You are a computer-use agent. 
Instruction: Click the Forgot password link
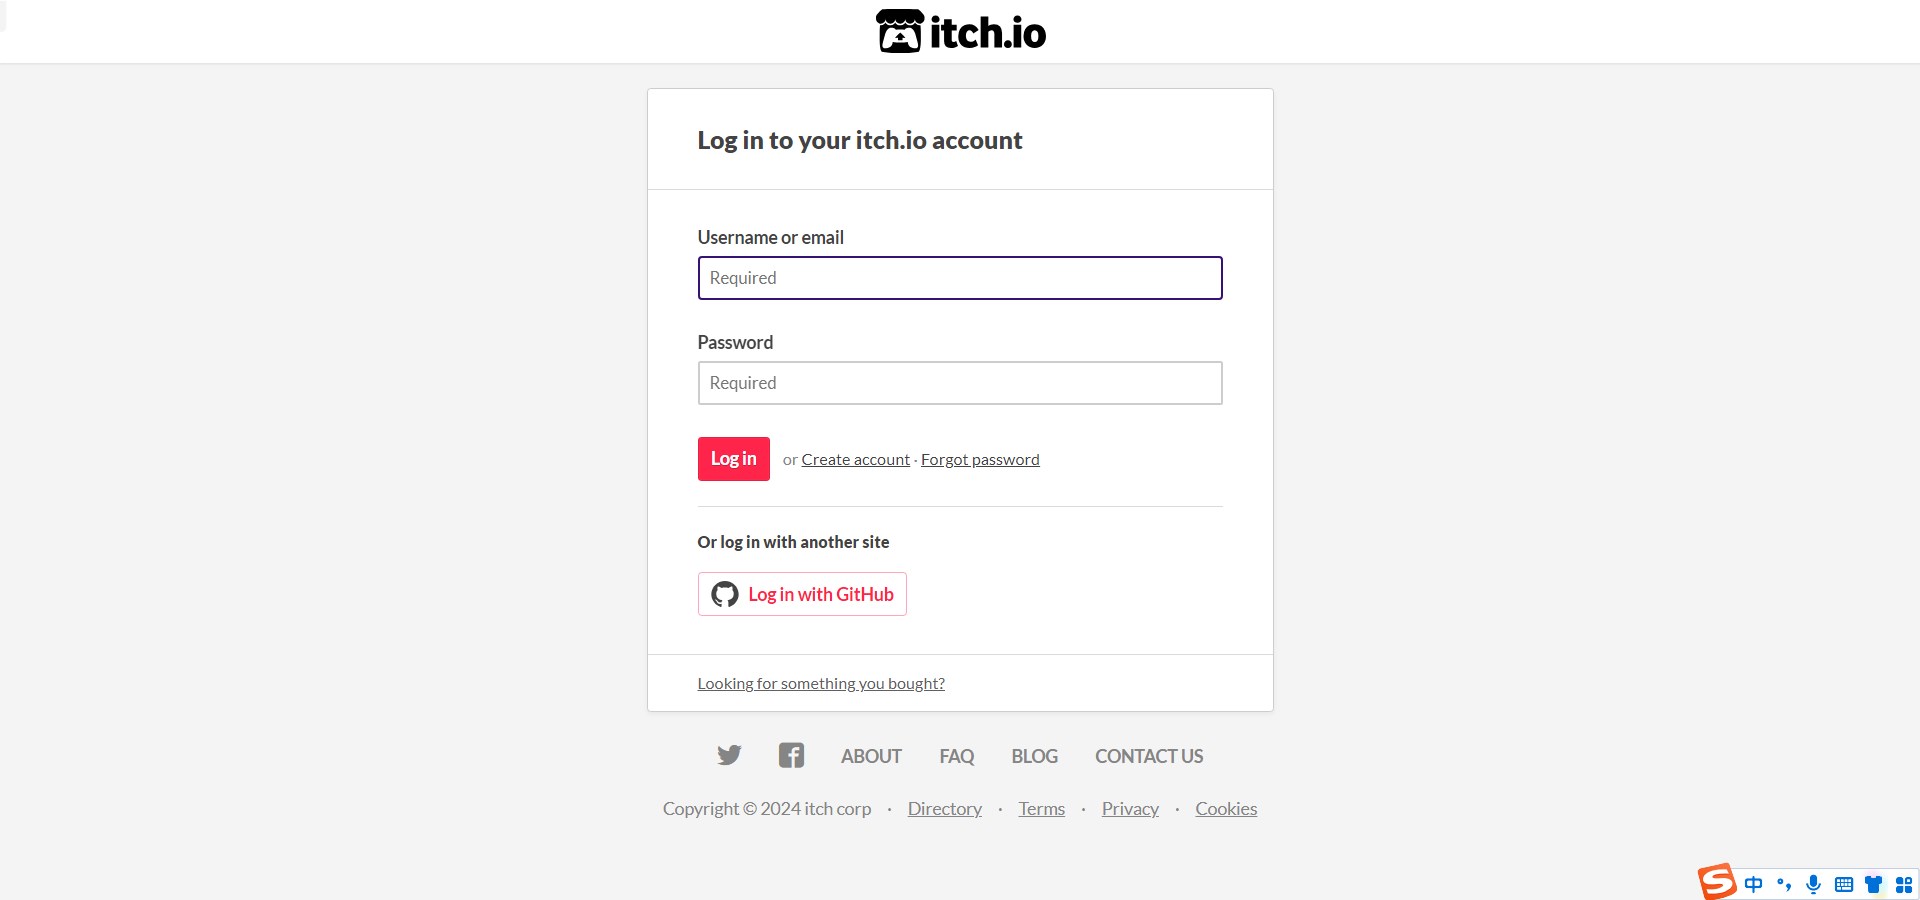click(x=980, y=459)
